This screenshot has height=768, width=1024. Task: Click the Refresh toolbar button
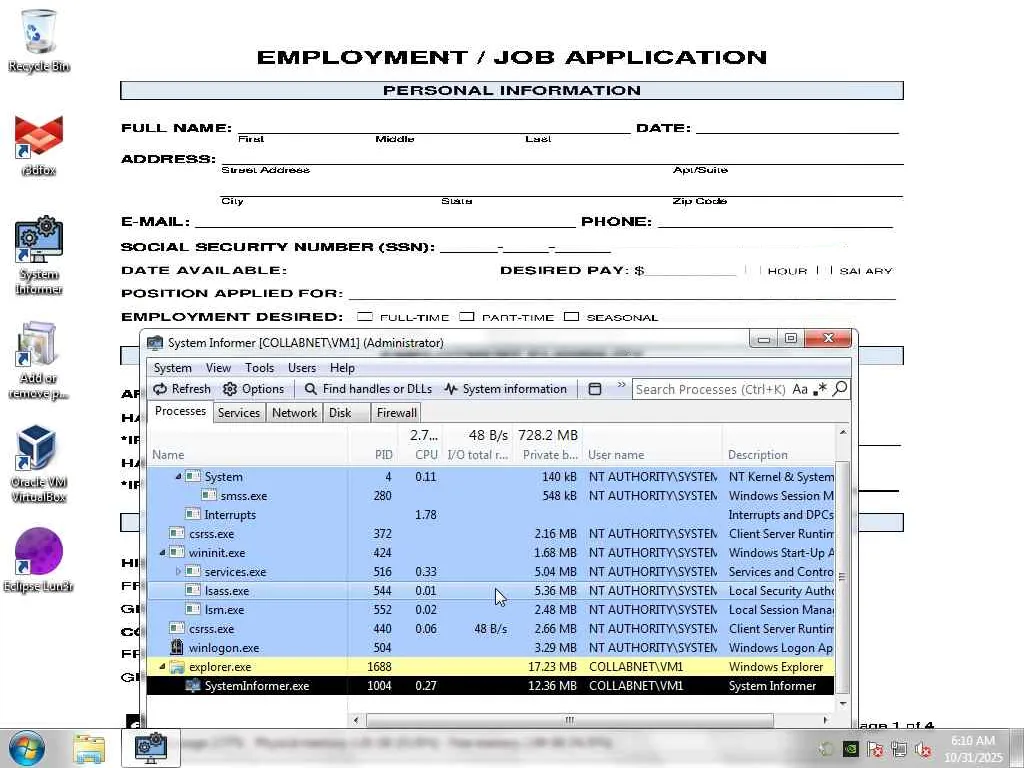click(x=182, y=389)
